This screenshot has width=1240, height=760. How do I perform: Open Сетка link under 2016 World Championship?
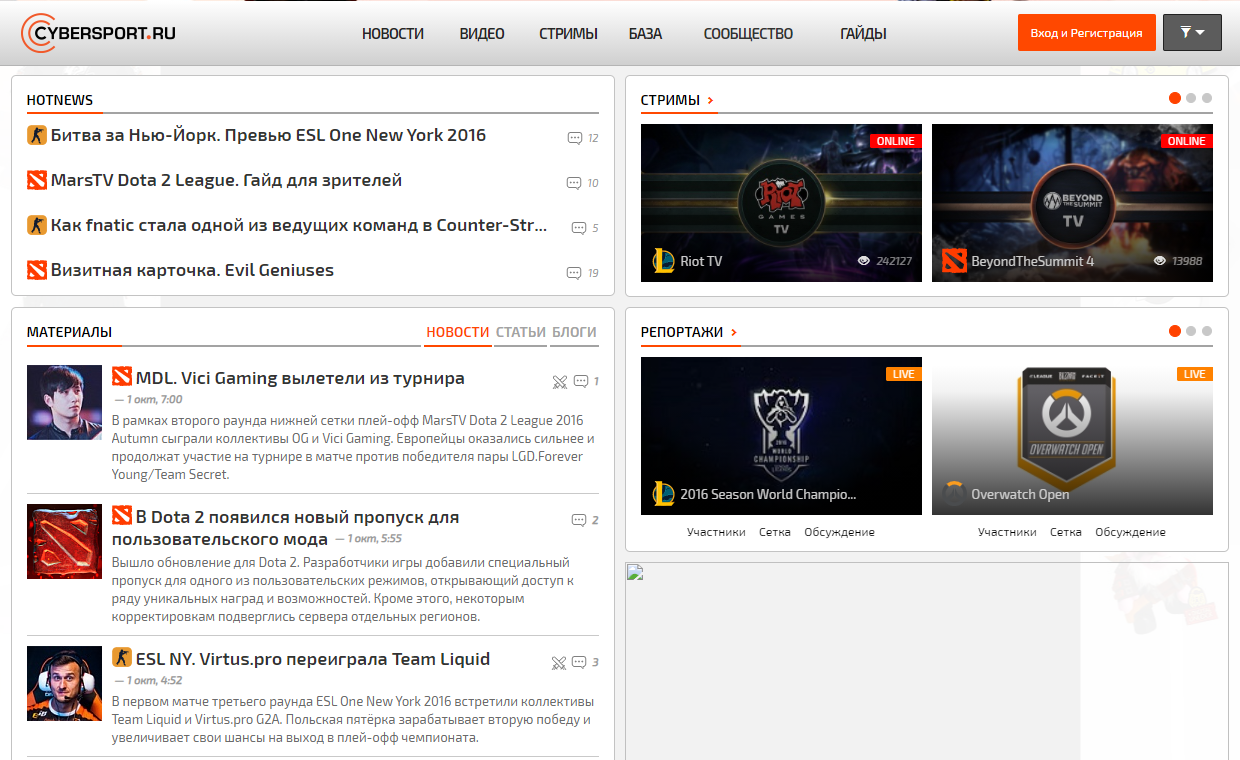pos(775,532)
